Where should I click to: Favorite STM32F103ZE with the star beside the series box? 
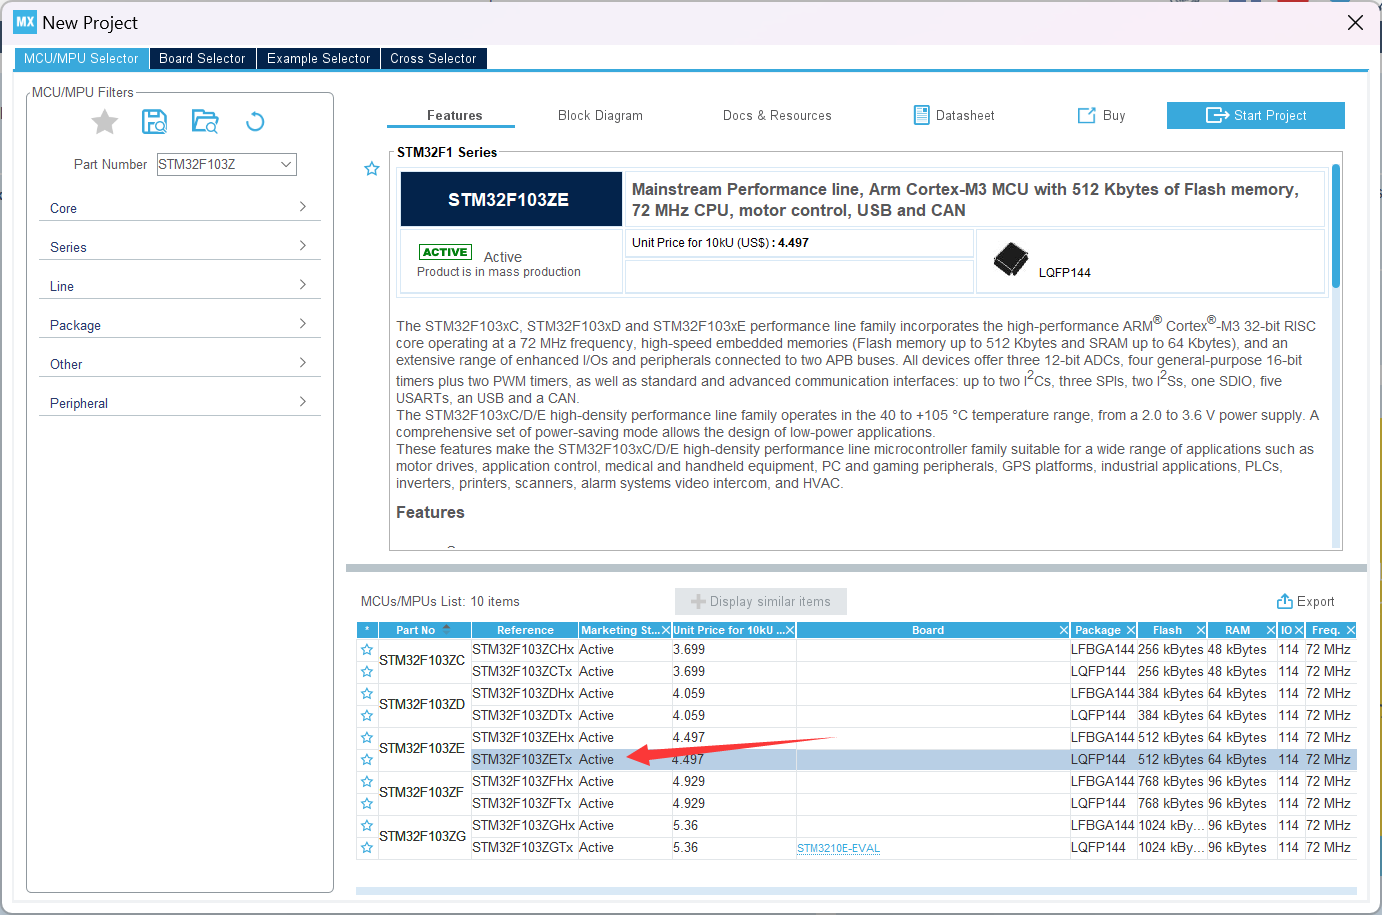point(372,169)
